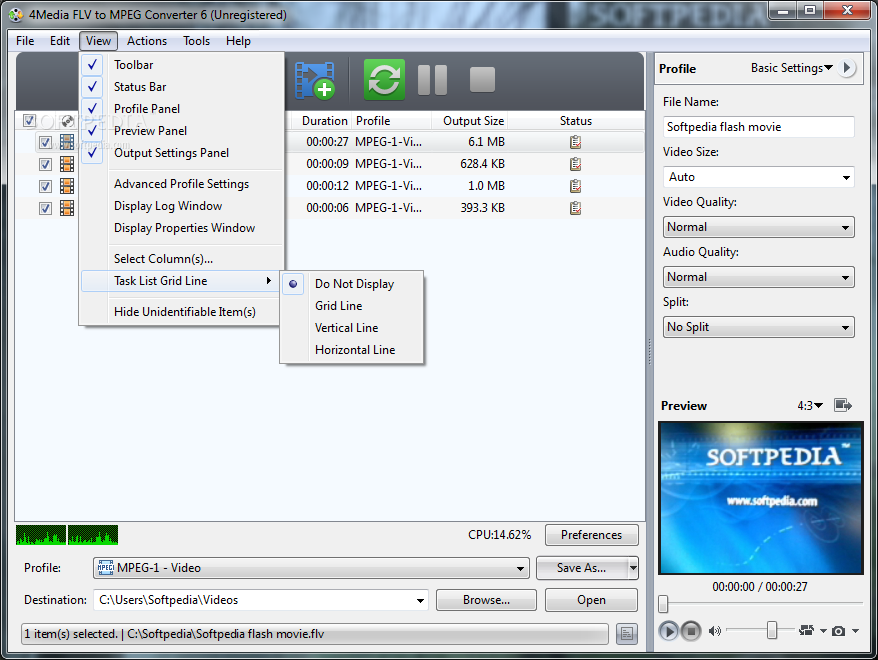Uncheck checkbox of 393.3 KB file row
The height and width of the screenshot is (660, 878).
45,208
